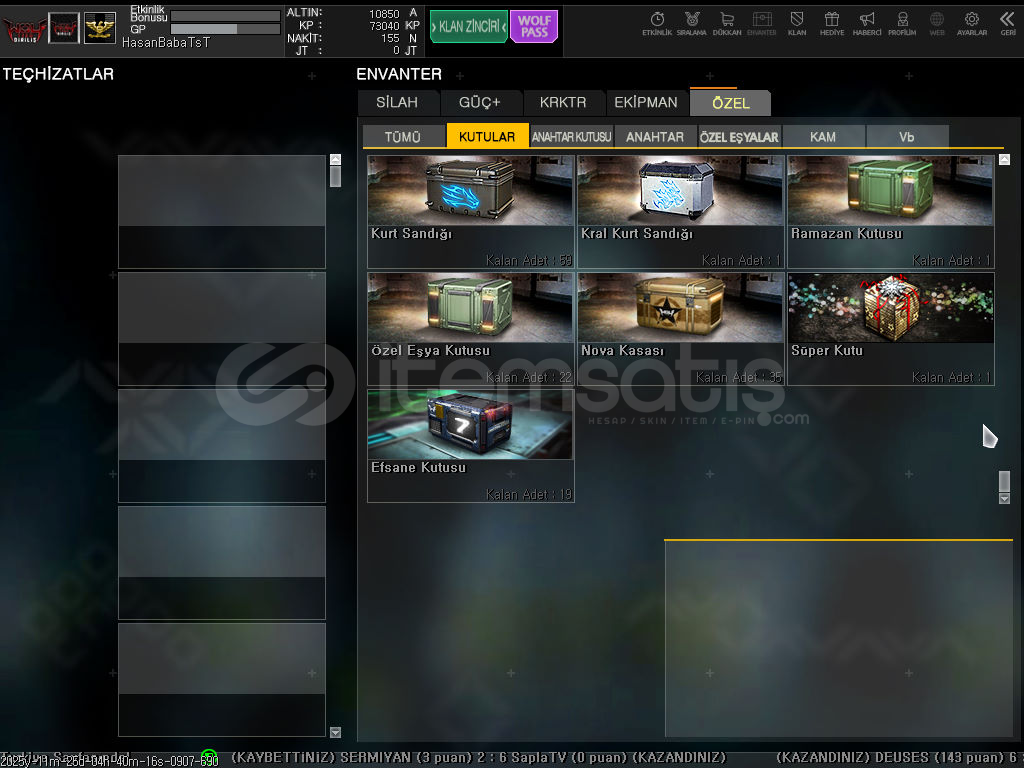Open the Profilim icon
The width and height of the screenshot is (1024, 768).
902,22
